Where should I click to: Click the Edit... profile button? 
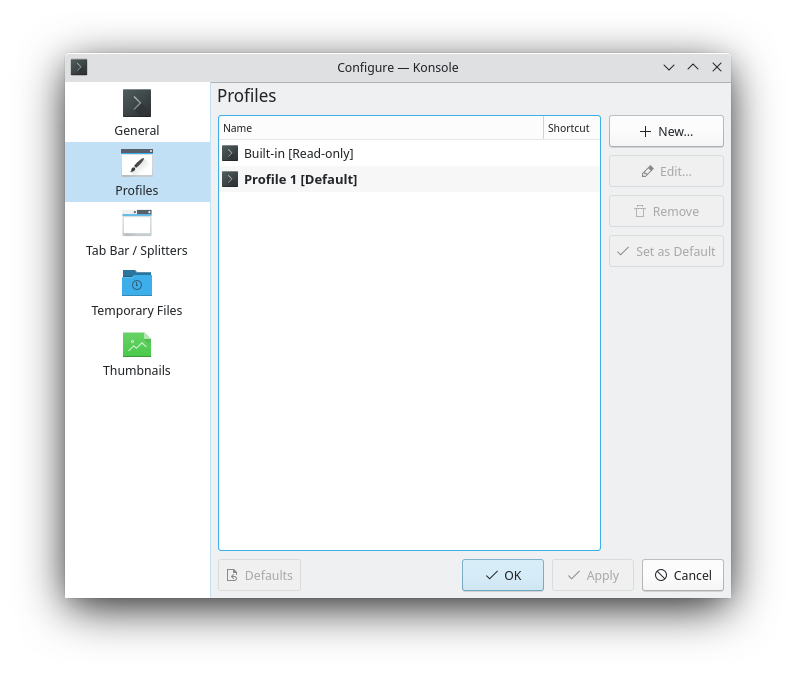[x=666, y=172]
